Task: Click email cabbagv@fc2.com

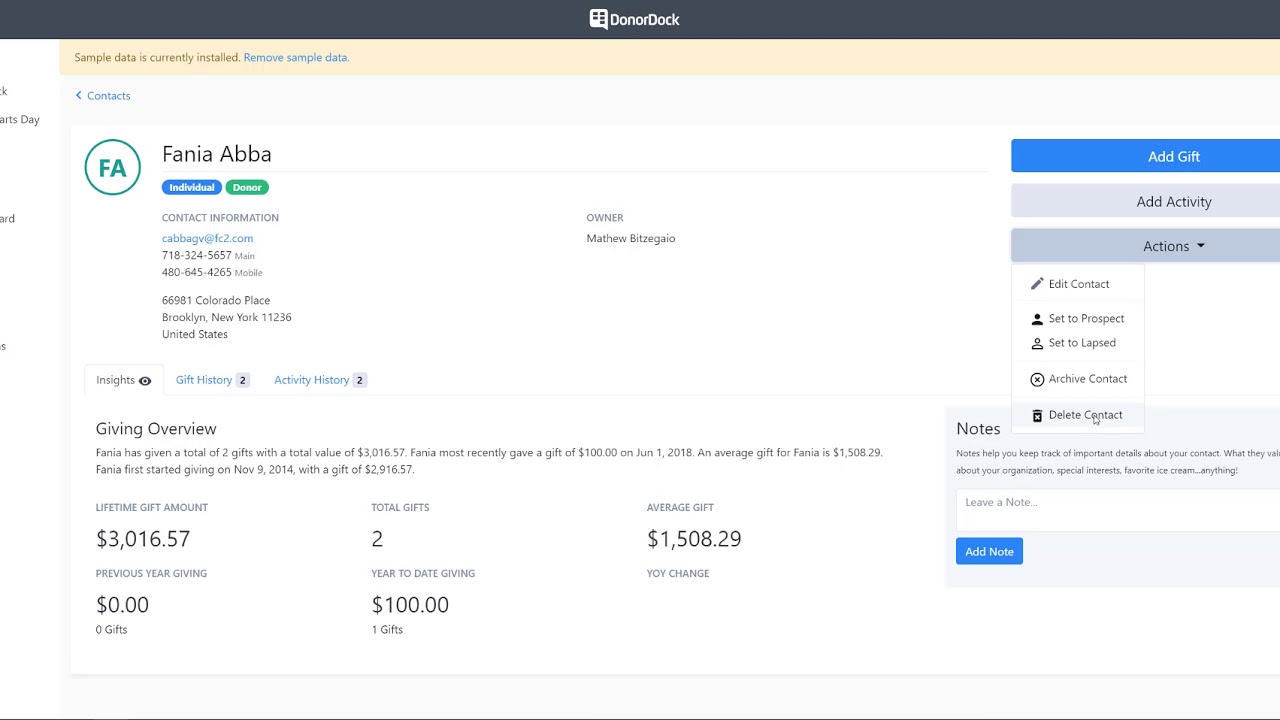Action: (x=207, y=238)
